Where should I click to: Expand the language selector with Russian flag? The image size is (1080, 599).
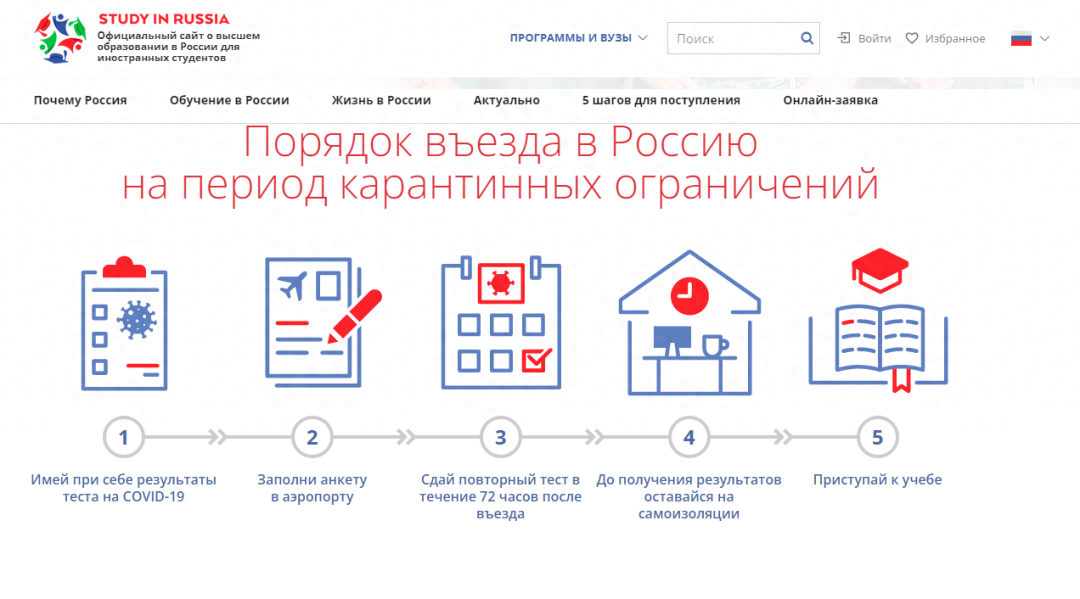click(1030, 39)
